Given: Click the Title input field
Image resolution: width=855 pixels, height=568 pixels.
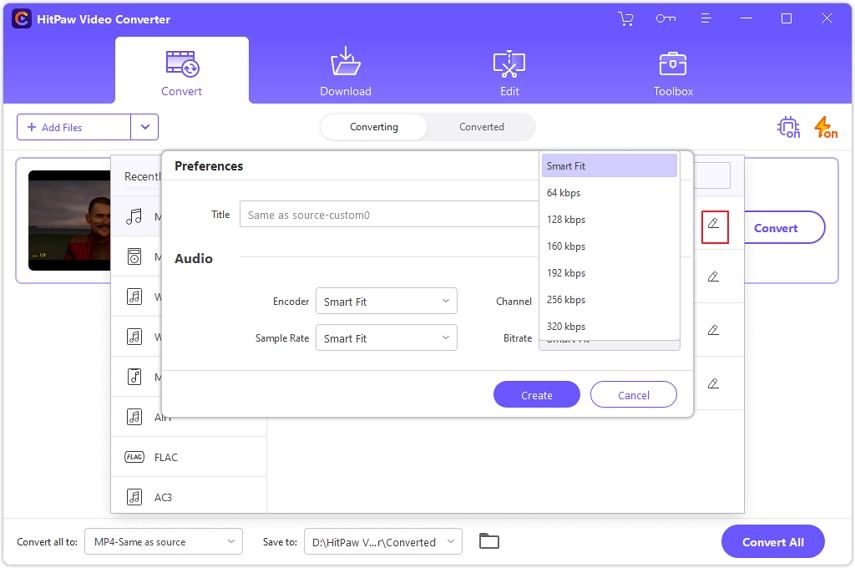Looking at the screenshot, I should pyautogui.click(x=389, y=214).
